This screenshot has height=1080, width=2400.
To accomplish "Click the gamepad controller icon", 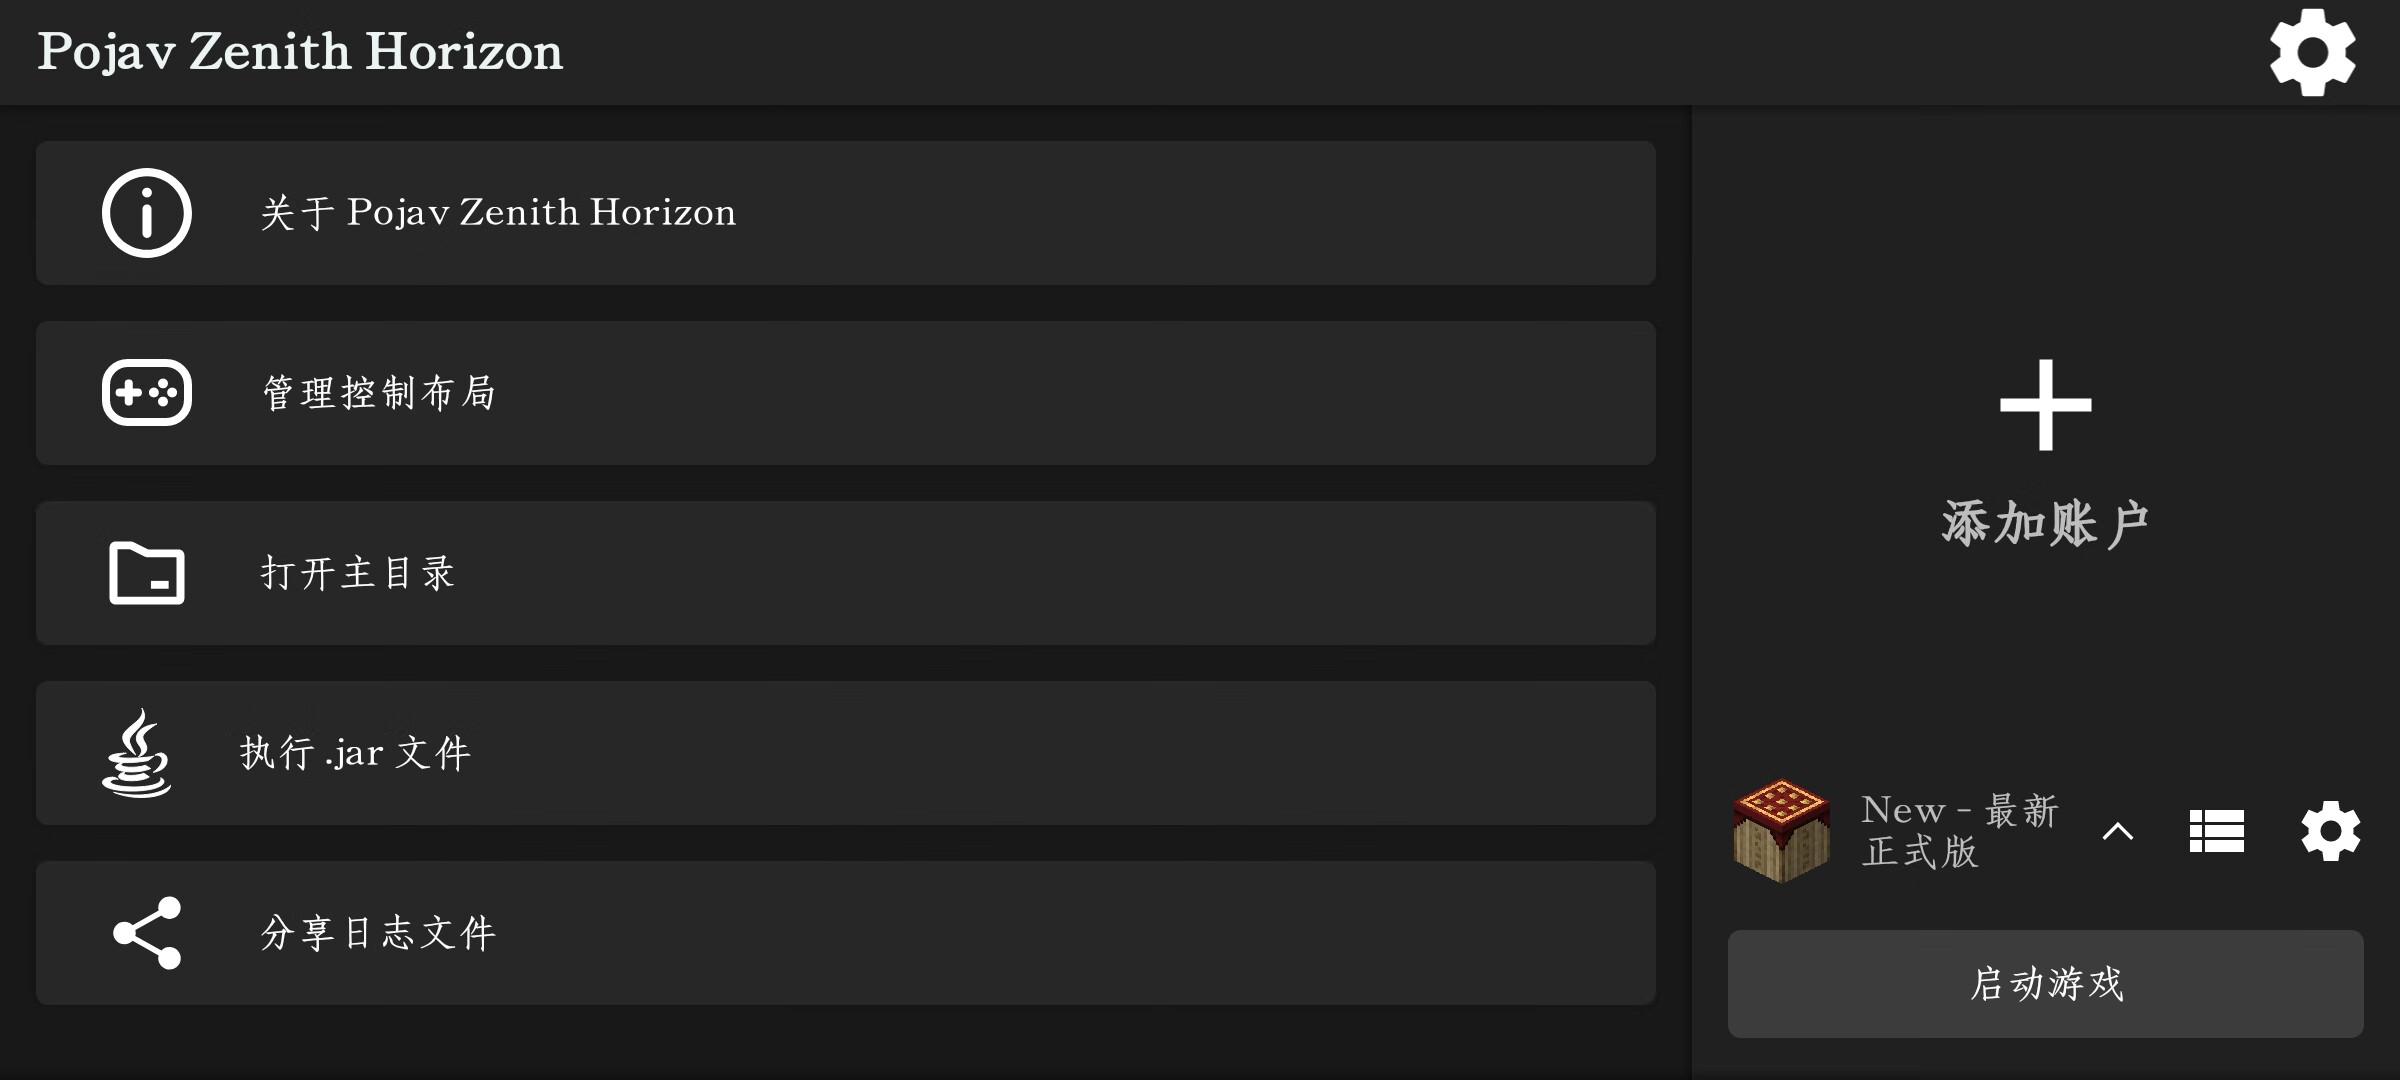I will [147, 393].
